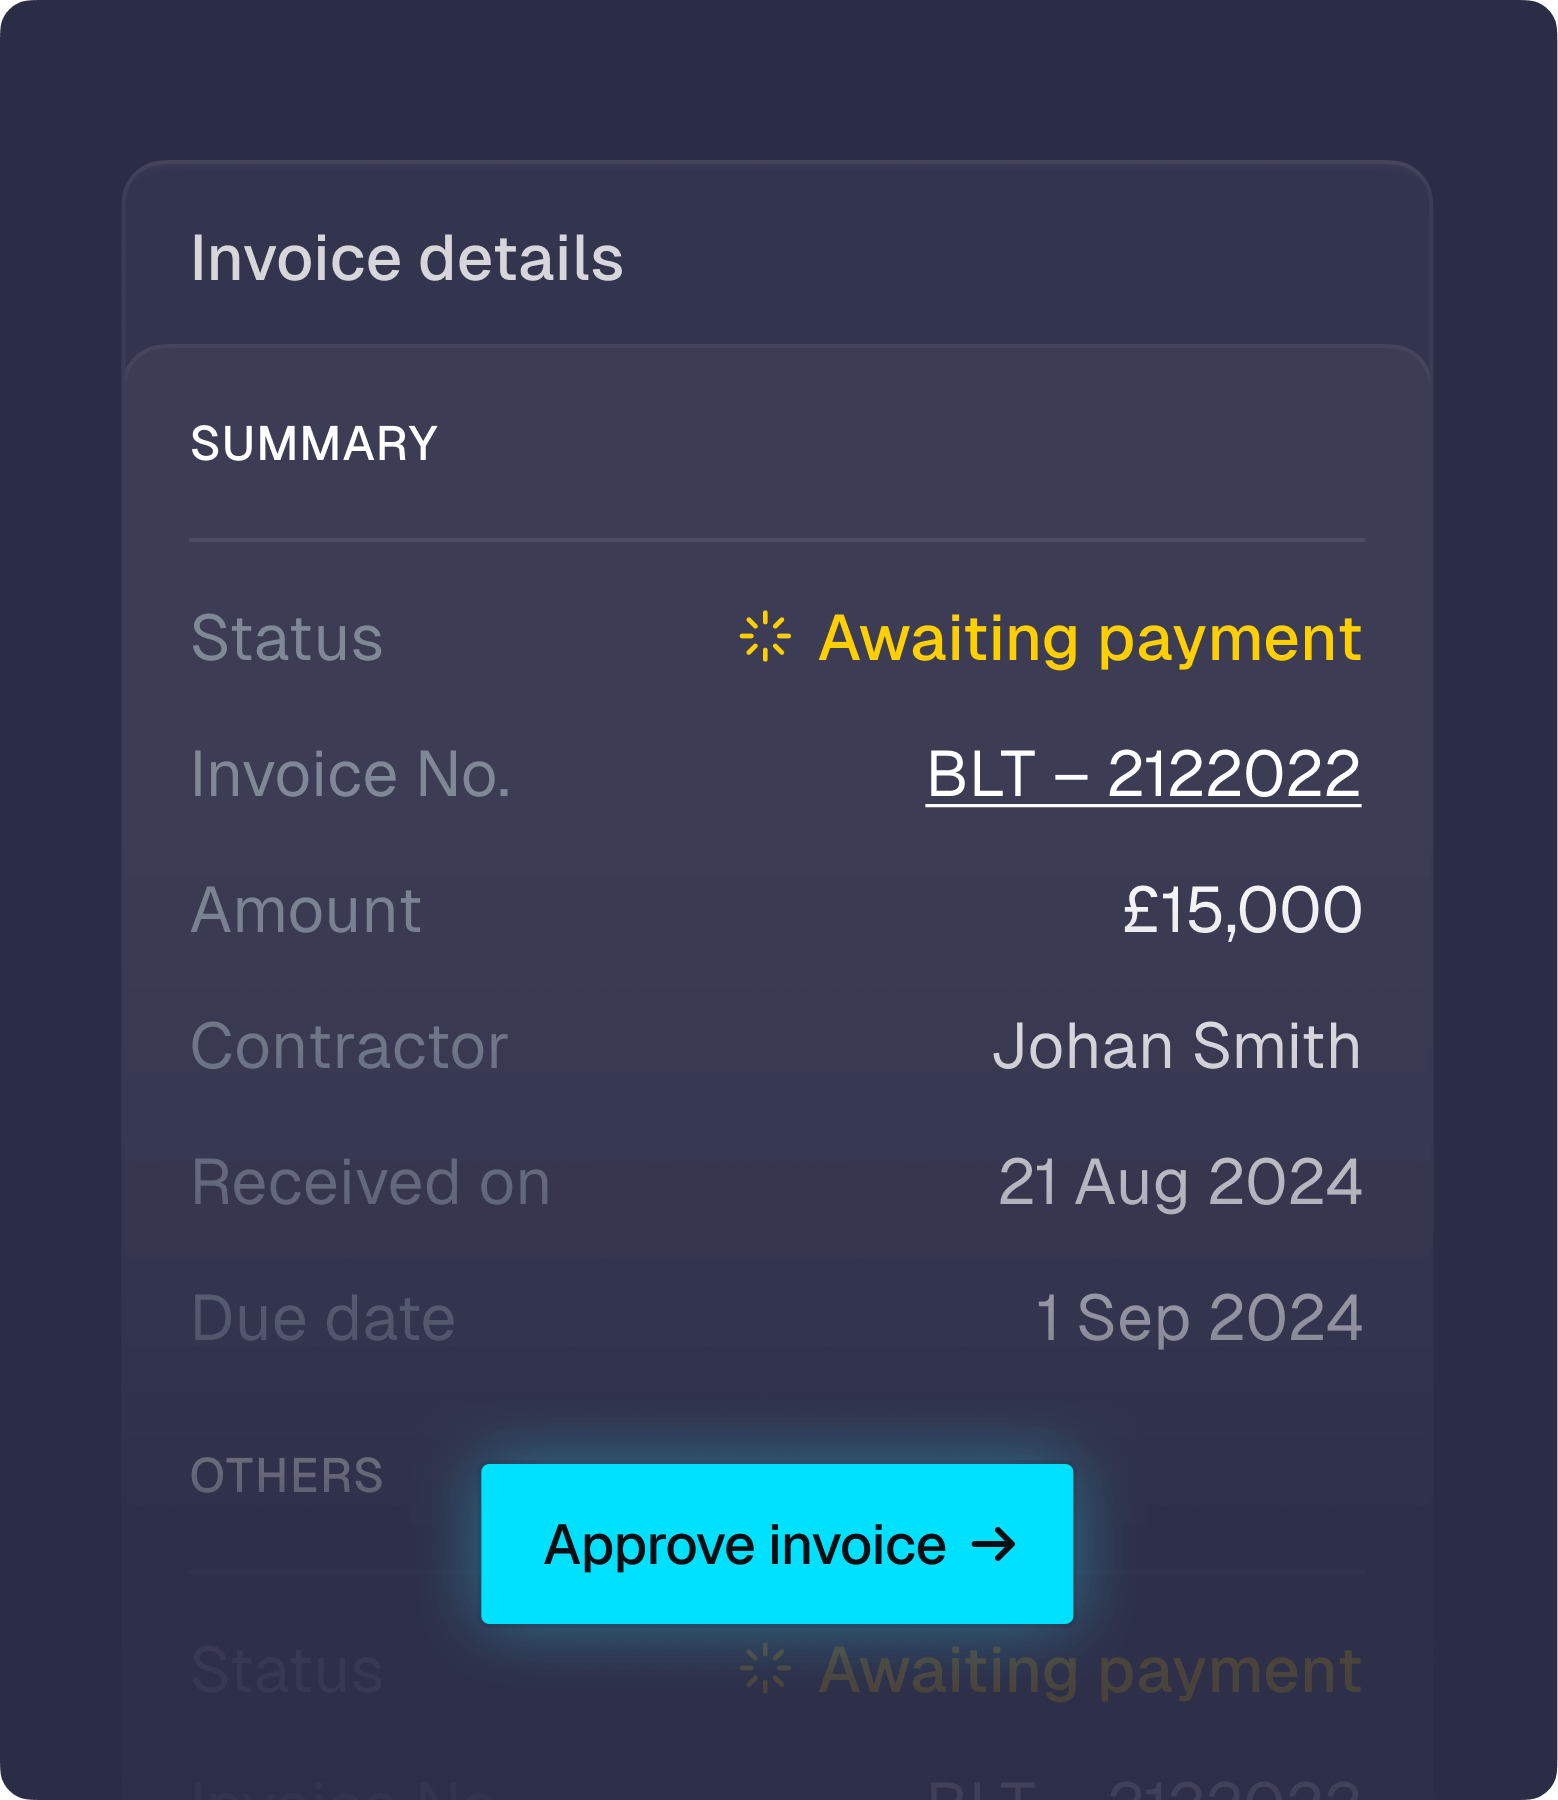Click the Due date 1 Sep 2024
This screenshot has height=1800, width=1558.
point(1198,1318)
